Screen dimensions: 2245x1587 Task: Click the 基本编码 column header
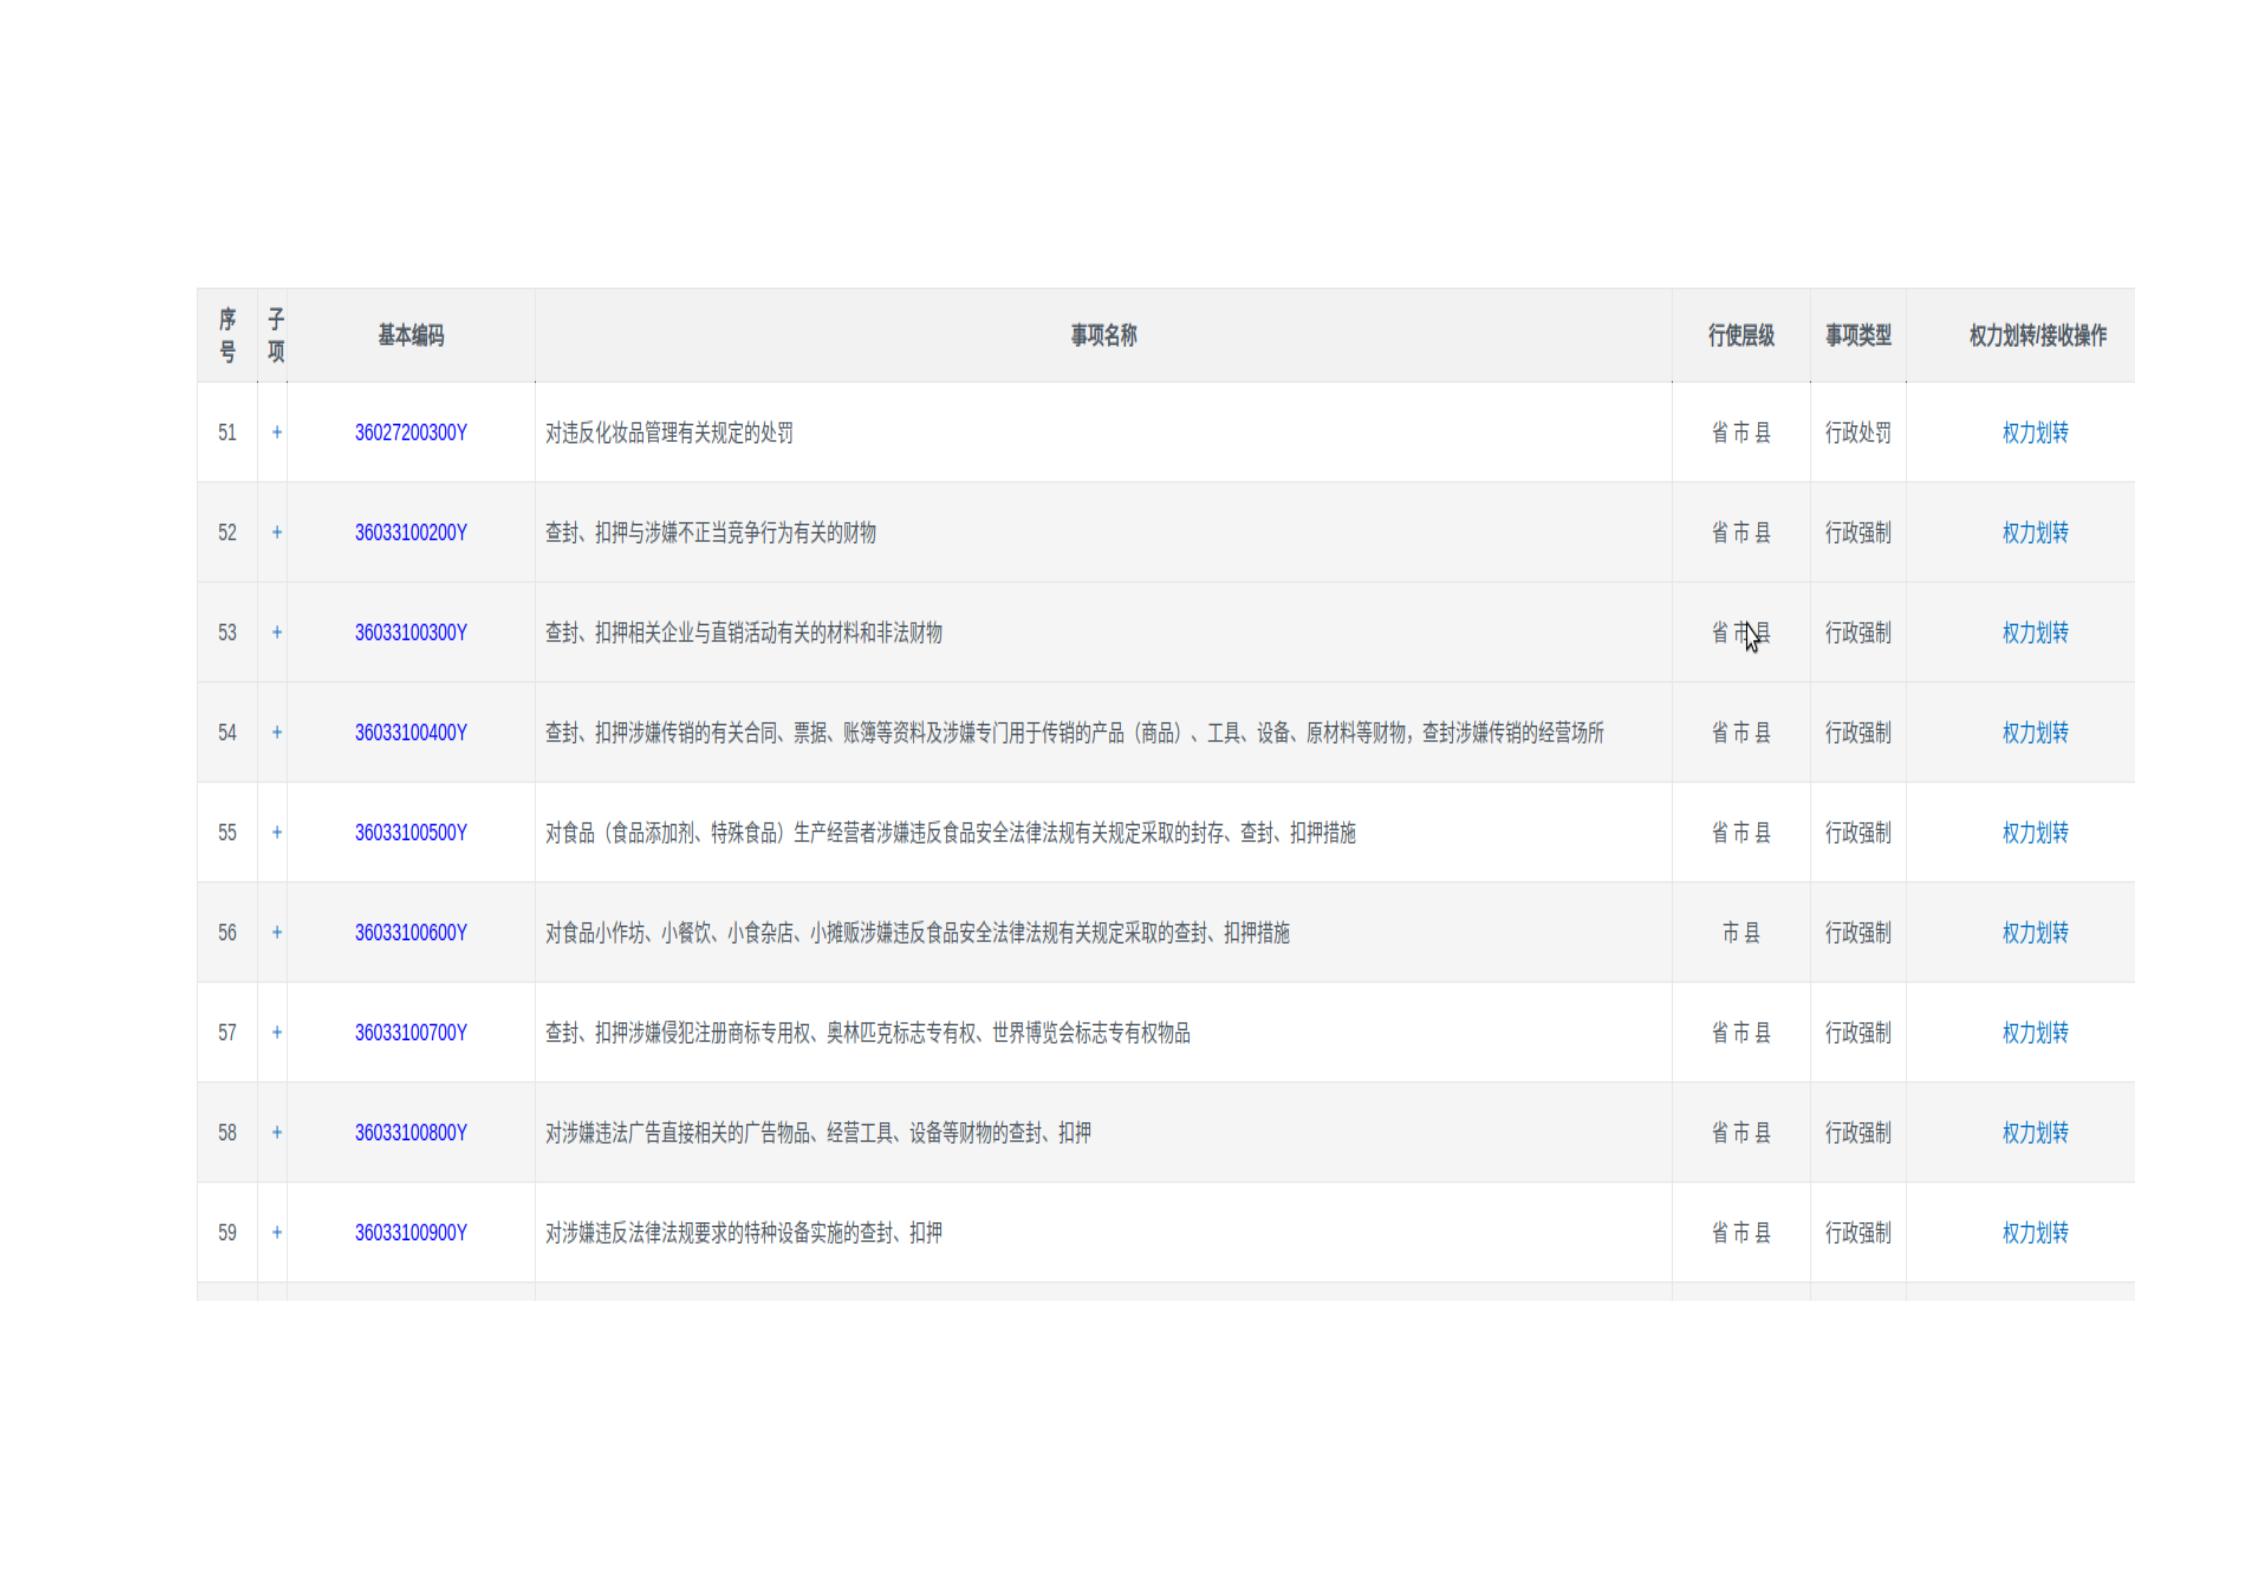point(410,335)
